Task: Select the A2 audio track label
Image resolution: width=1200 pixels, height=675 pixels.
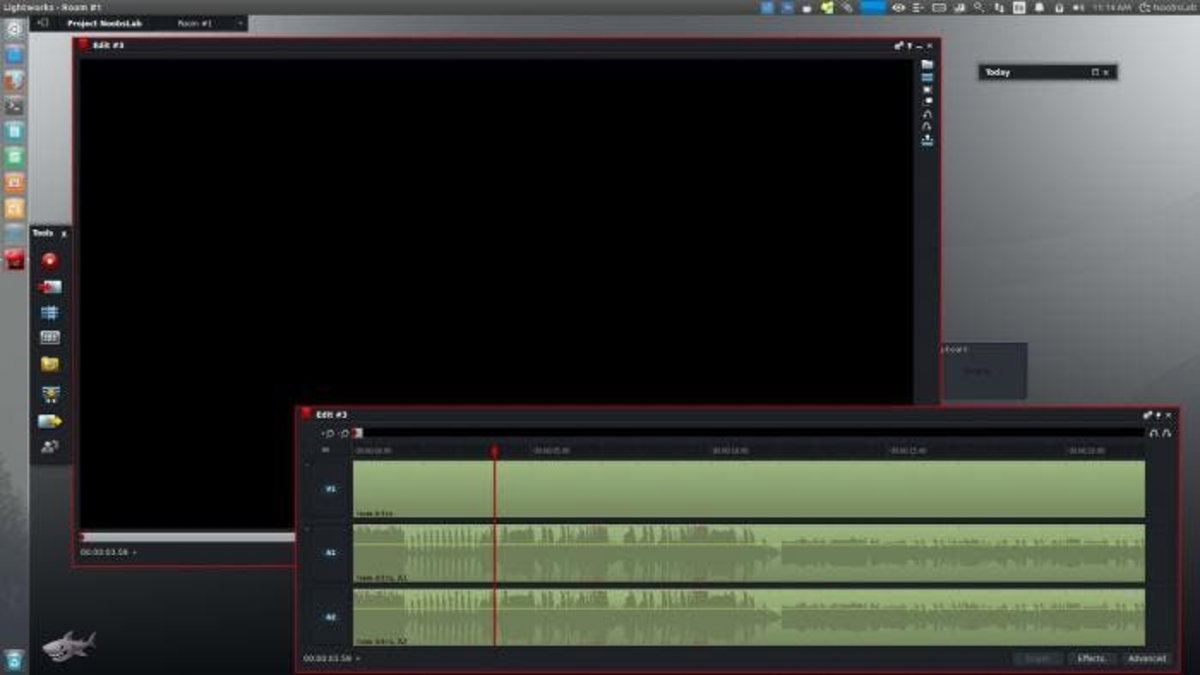Action: click(x=331, y=617)
